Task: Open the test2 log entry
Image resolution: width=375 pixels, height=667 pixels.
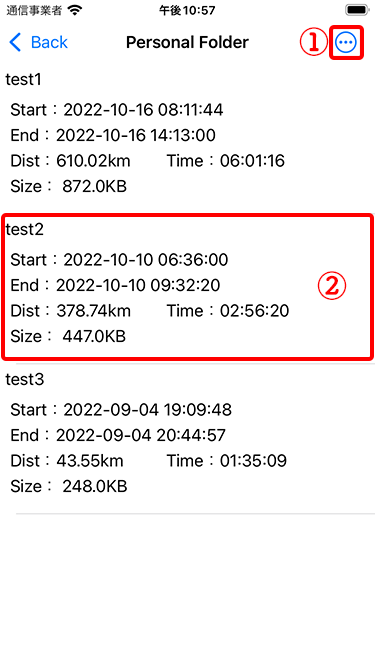Action: click(x=188, y=286)
